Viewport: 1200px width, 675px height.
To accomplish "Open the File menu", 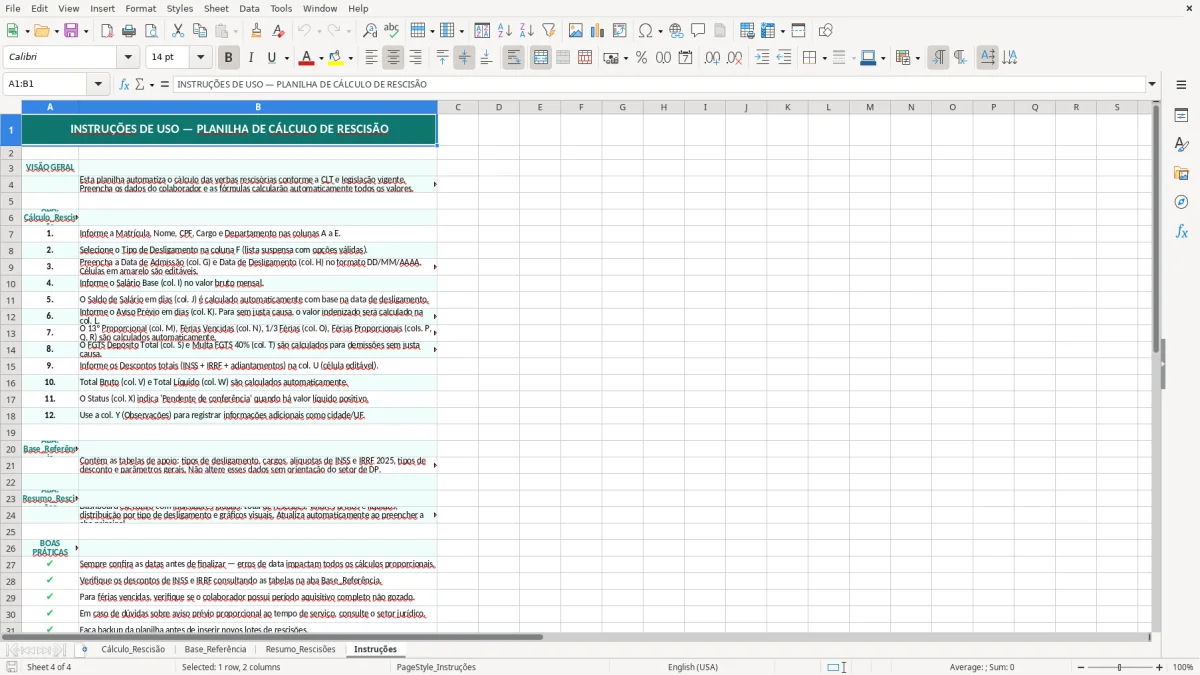I will [x=13, y=8].
